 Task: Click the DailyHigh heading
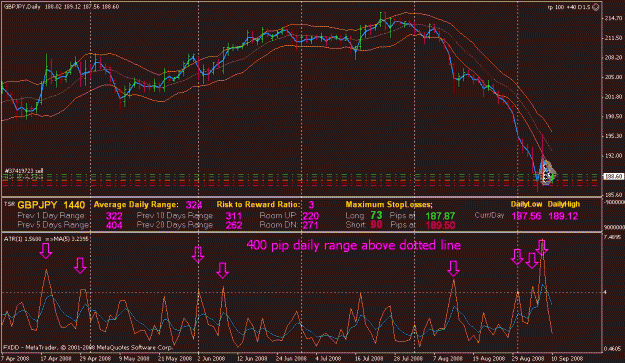point(564,204)
